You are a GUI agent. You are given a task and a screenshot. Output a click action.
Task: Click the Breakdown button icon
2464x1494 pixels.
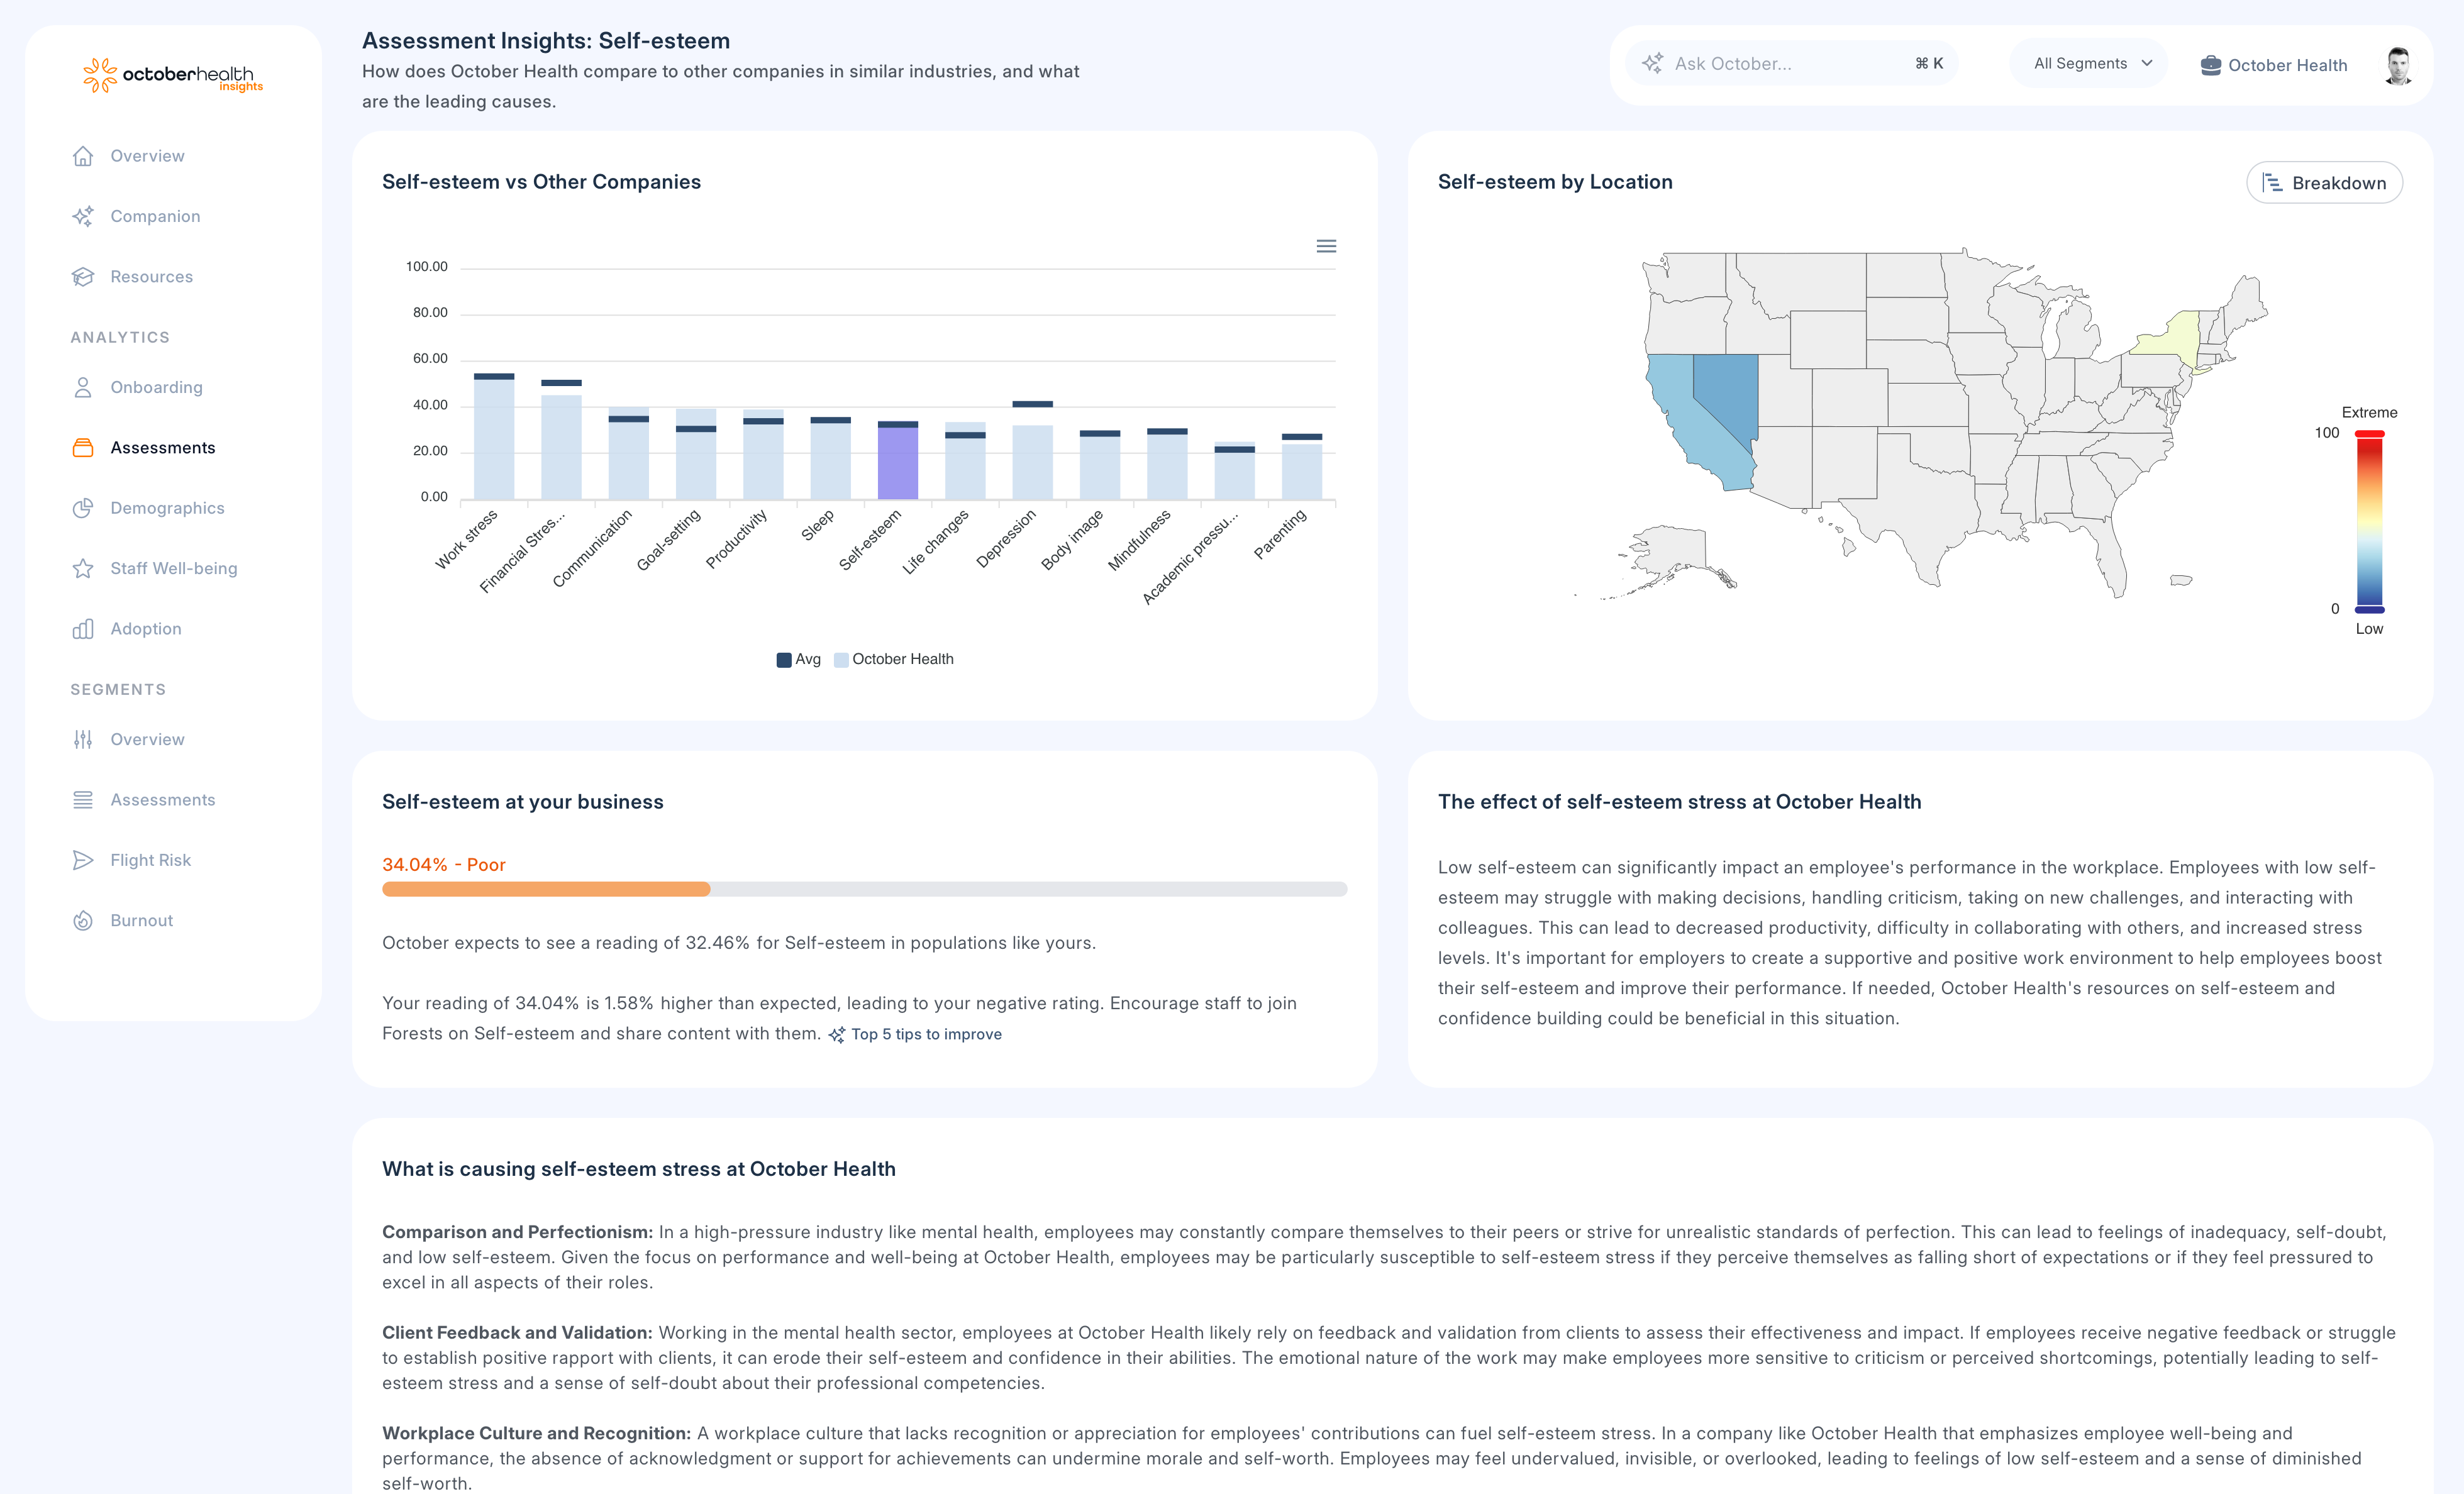(2272, 183)
